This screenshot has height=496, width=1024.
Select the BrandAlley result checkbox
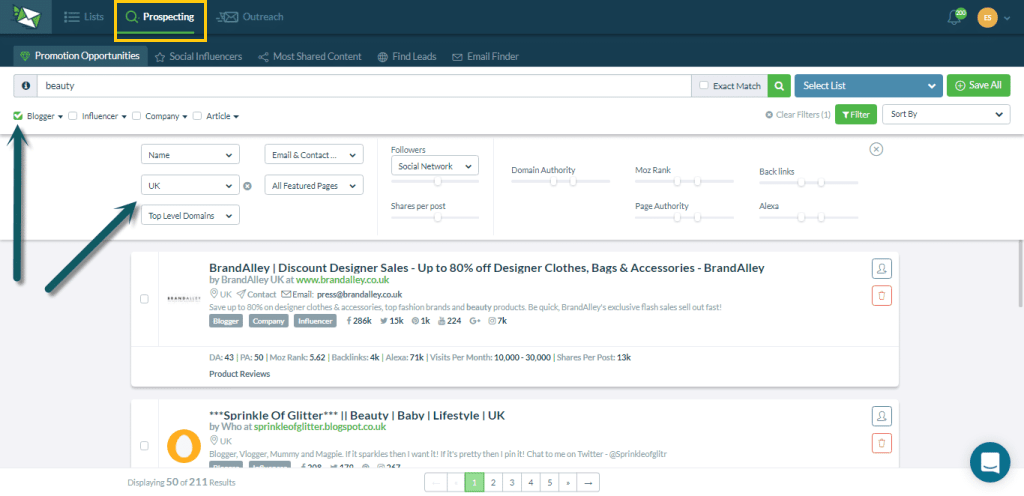pyautogui.click(x=144, y=299)
